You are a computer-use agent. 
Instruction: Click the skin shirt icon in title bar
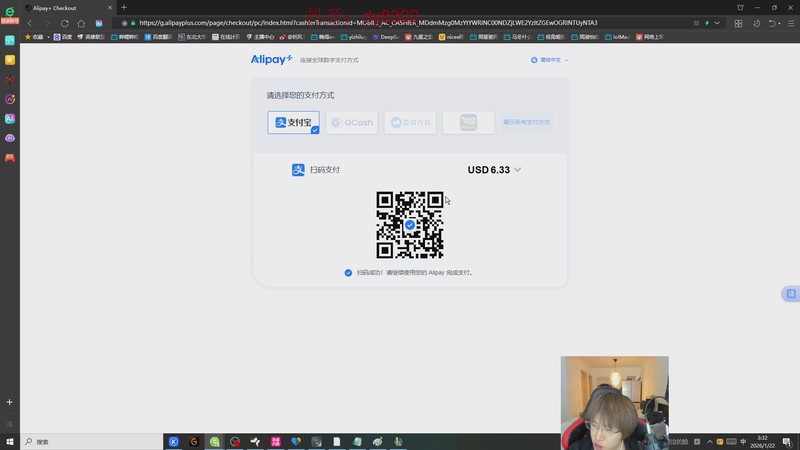click(x=740, y=8)
